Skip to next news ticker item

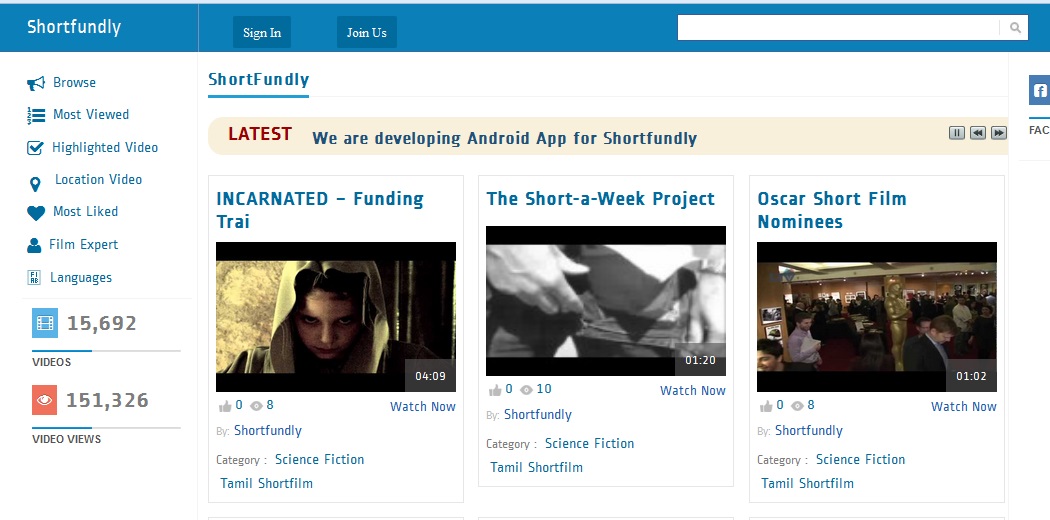(x=998, y=133)
